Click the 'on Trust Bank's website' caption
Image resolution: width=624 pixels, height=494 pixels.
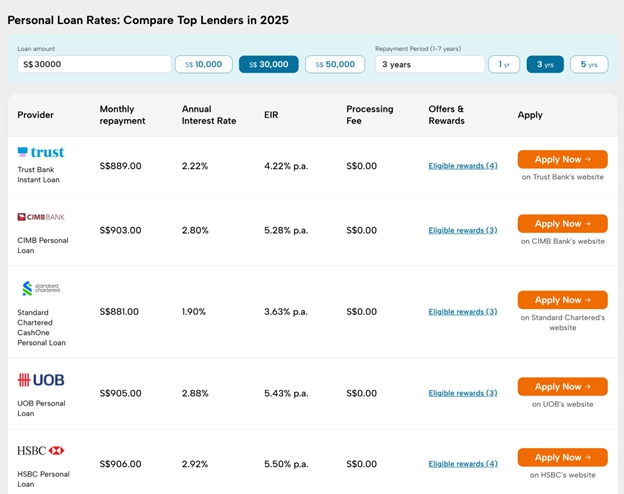click(563, 177)
